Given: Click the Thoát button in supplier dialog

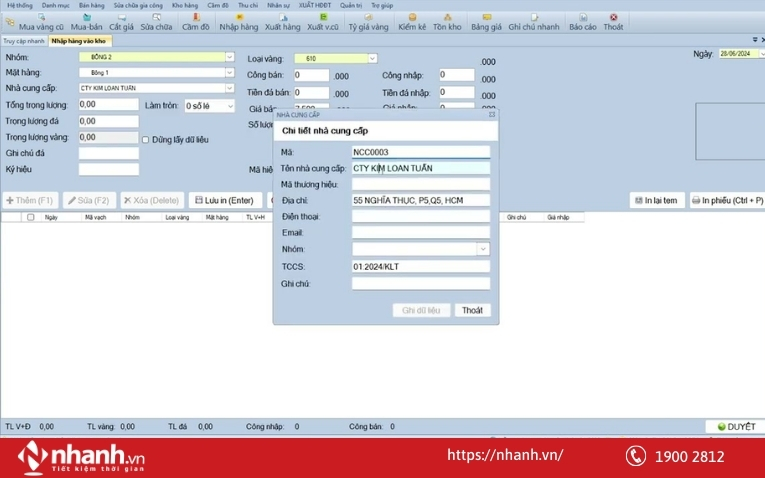Looking at the screenshot, I should click(472, 310).
